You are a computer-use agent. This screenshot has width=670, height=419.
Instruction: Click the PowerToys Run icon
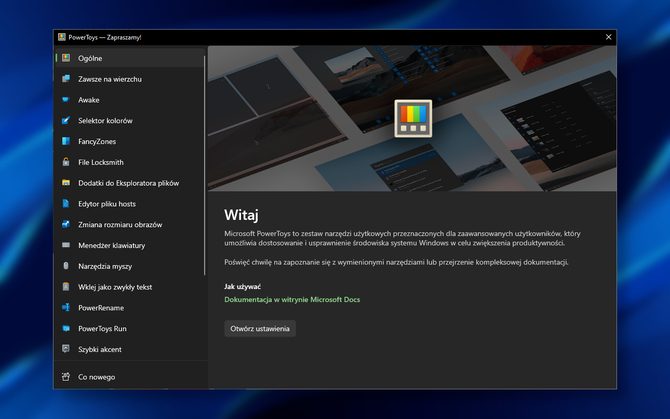click(66, 328)
